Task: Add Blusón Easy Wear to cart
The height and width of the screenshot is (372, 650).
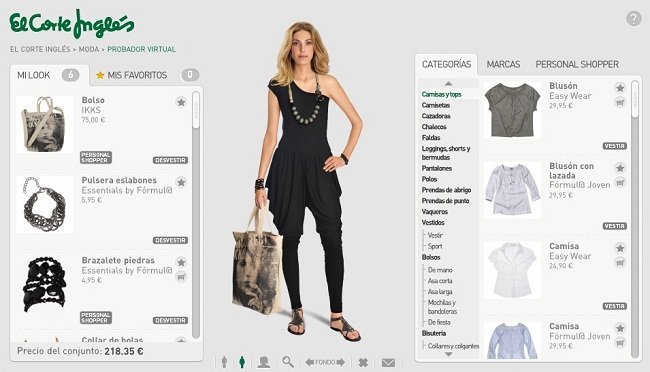Action: click(x=620, y=102)
